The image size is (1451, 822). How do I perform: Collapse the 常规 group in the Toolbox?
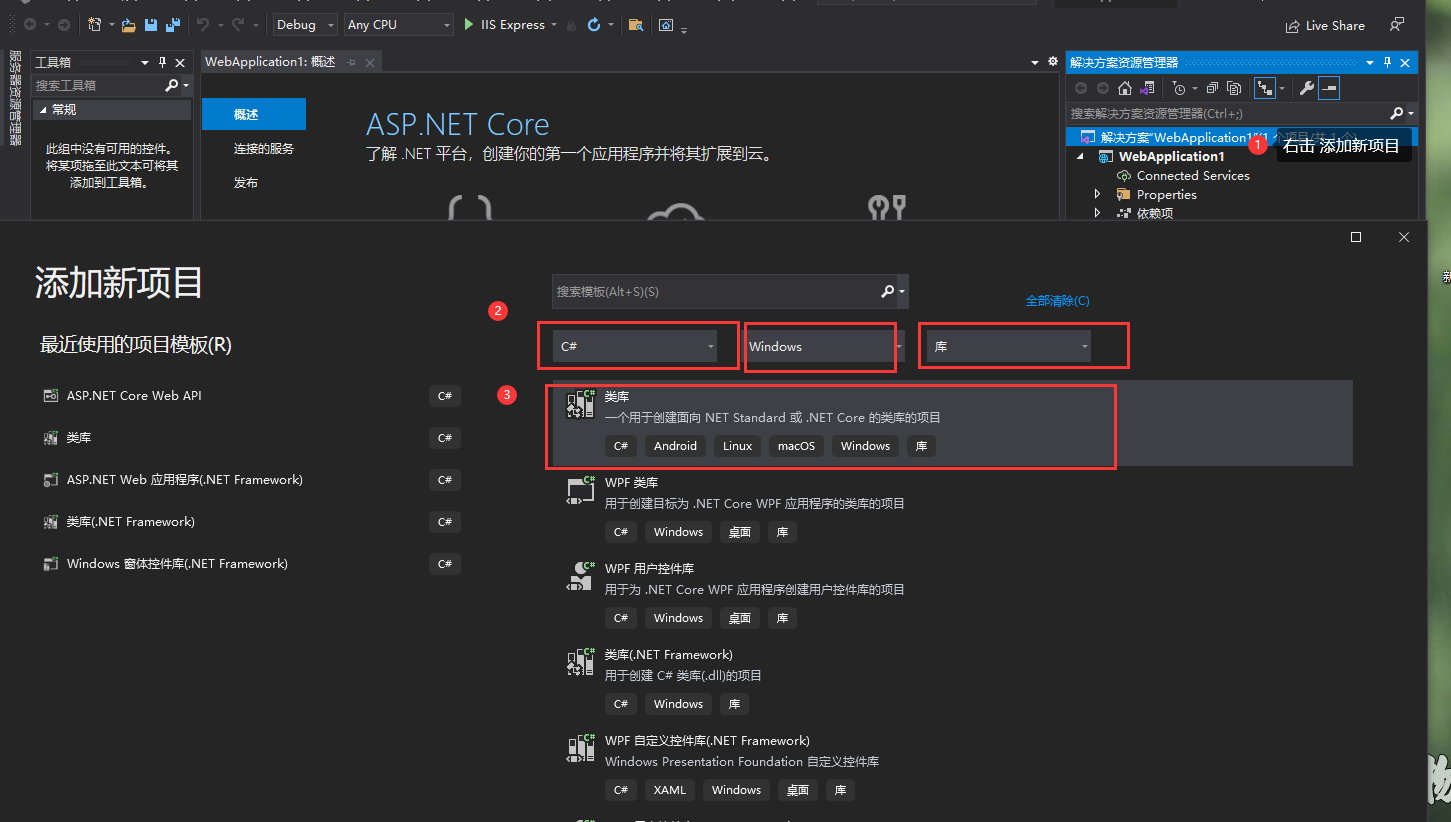tap(42, 109)
